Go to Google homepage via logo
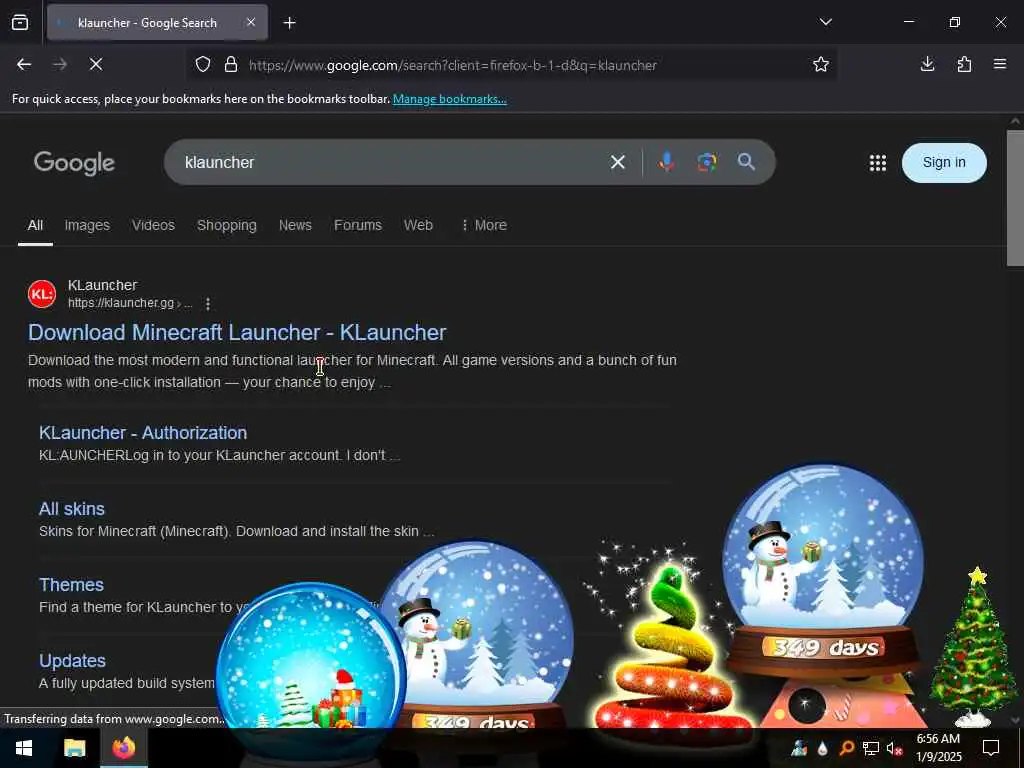 [74, 163]
